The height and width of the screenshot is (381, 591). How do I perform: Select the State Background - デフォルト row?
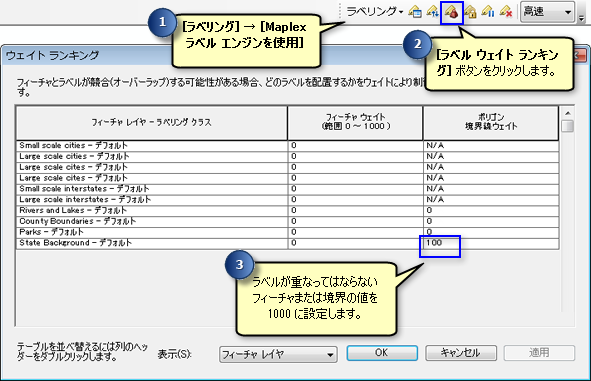point(287,243)
